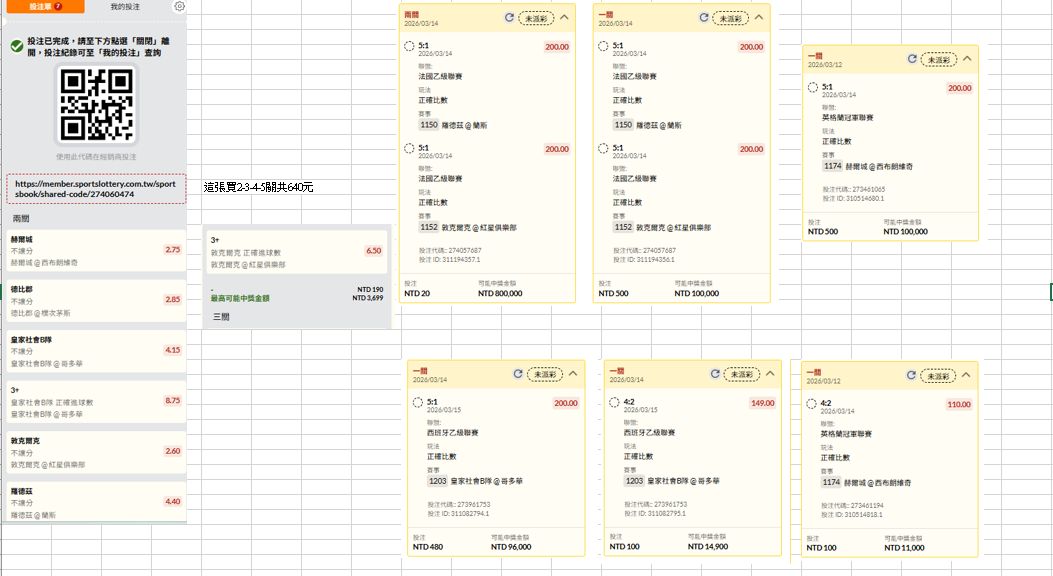Click the NTD 3,699 amount
The width and height of the screenshot is (1053, 576).
pyautogui.click(x=368, y=298)
